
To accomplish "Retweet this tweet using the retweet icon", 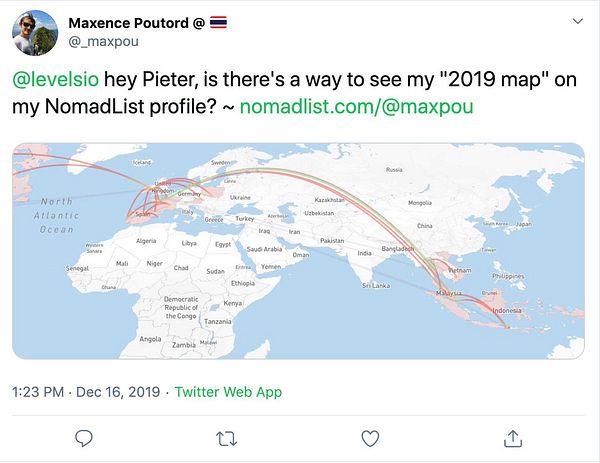I will [x=227, y=439].
